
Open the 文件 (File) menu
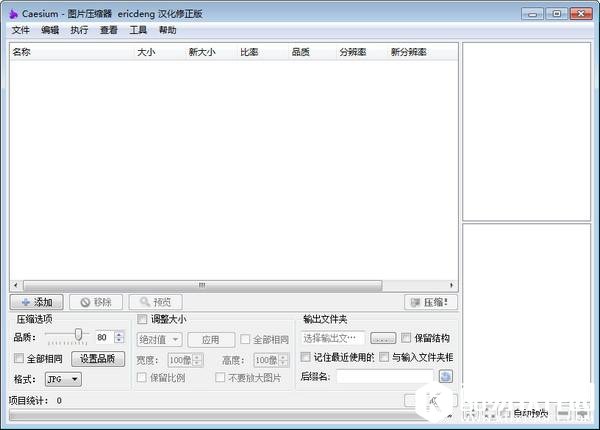[x=20, y=30]
